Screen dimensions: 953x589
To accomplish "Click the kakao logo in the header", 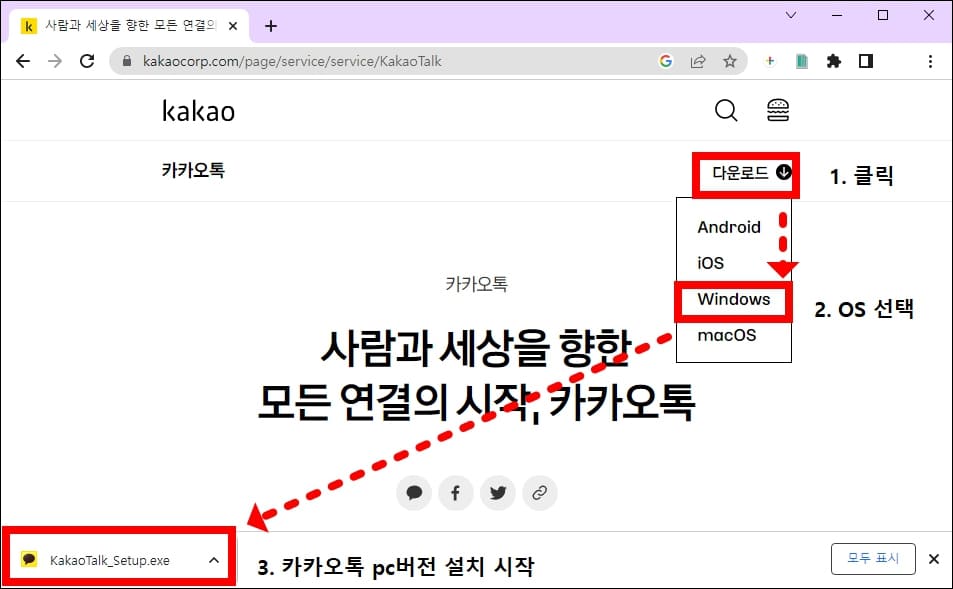I will pyautogui.click(x=197, y=110).
